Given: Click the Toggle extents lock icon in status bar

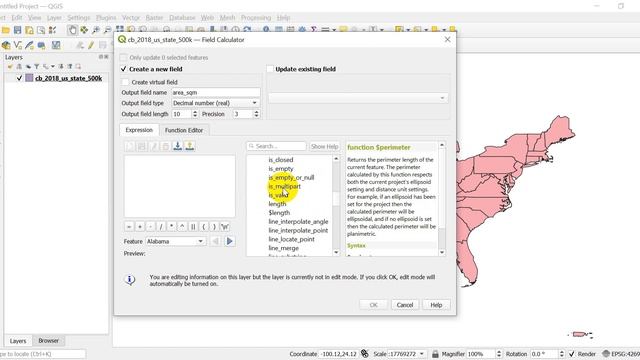Looking at the screenshot, I should (435, 354).
